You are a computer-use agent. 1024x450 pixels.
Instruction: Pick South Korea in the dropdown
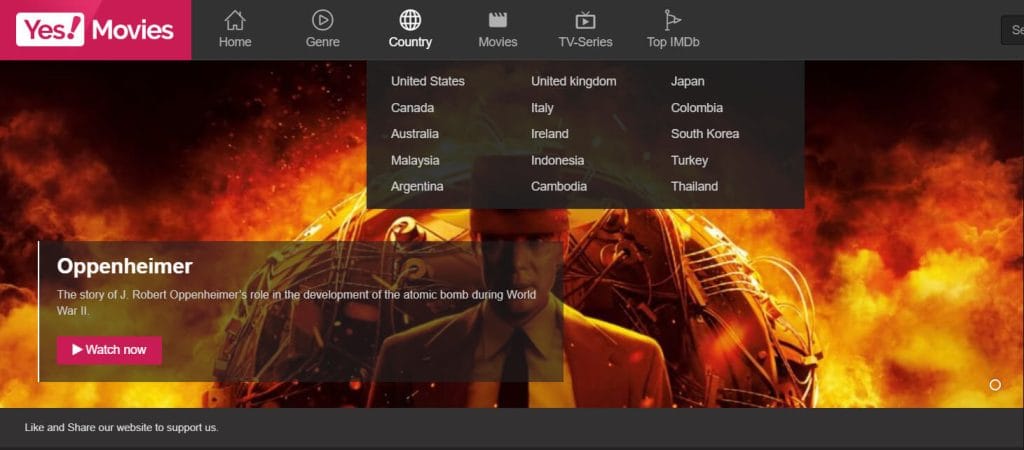coord(705,134)
